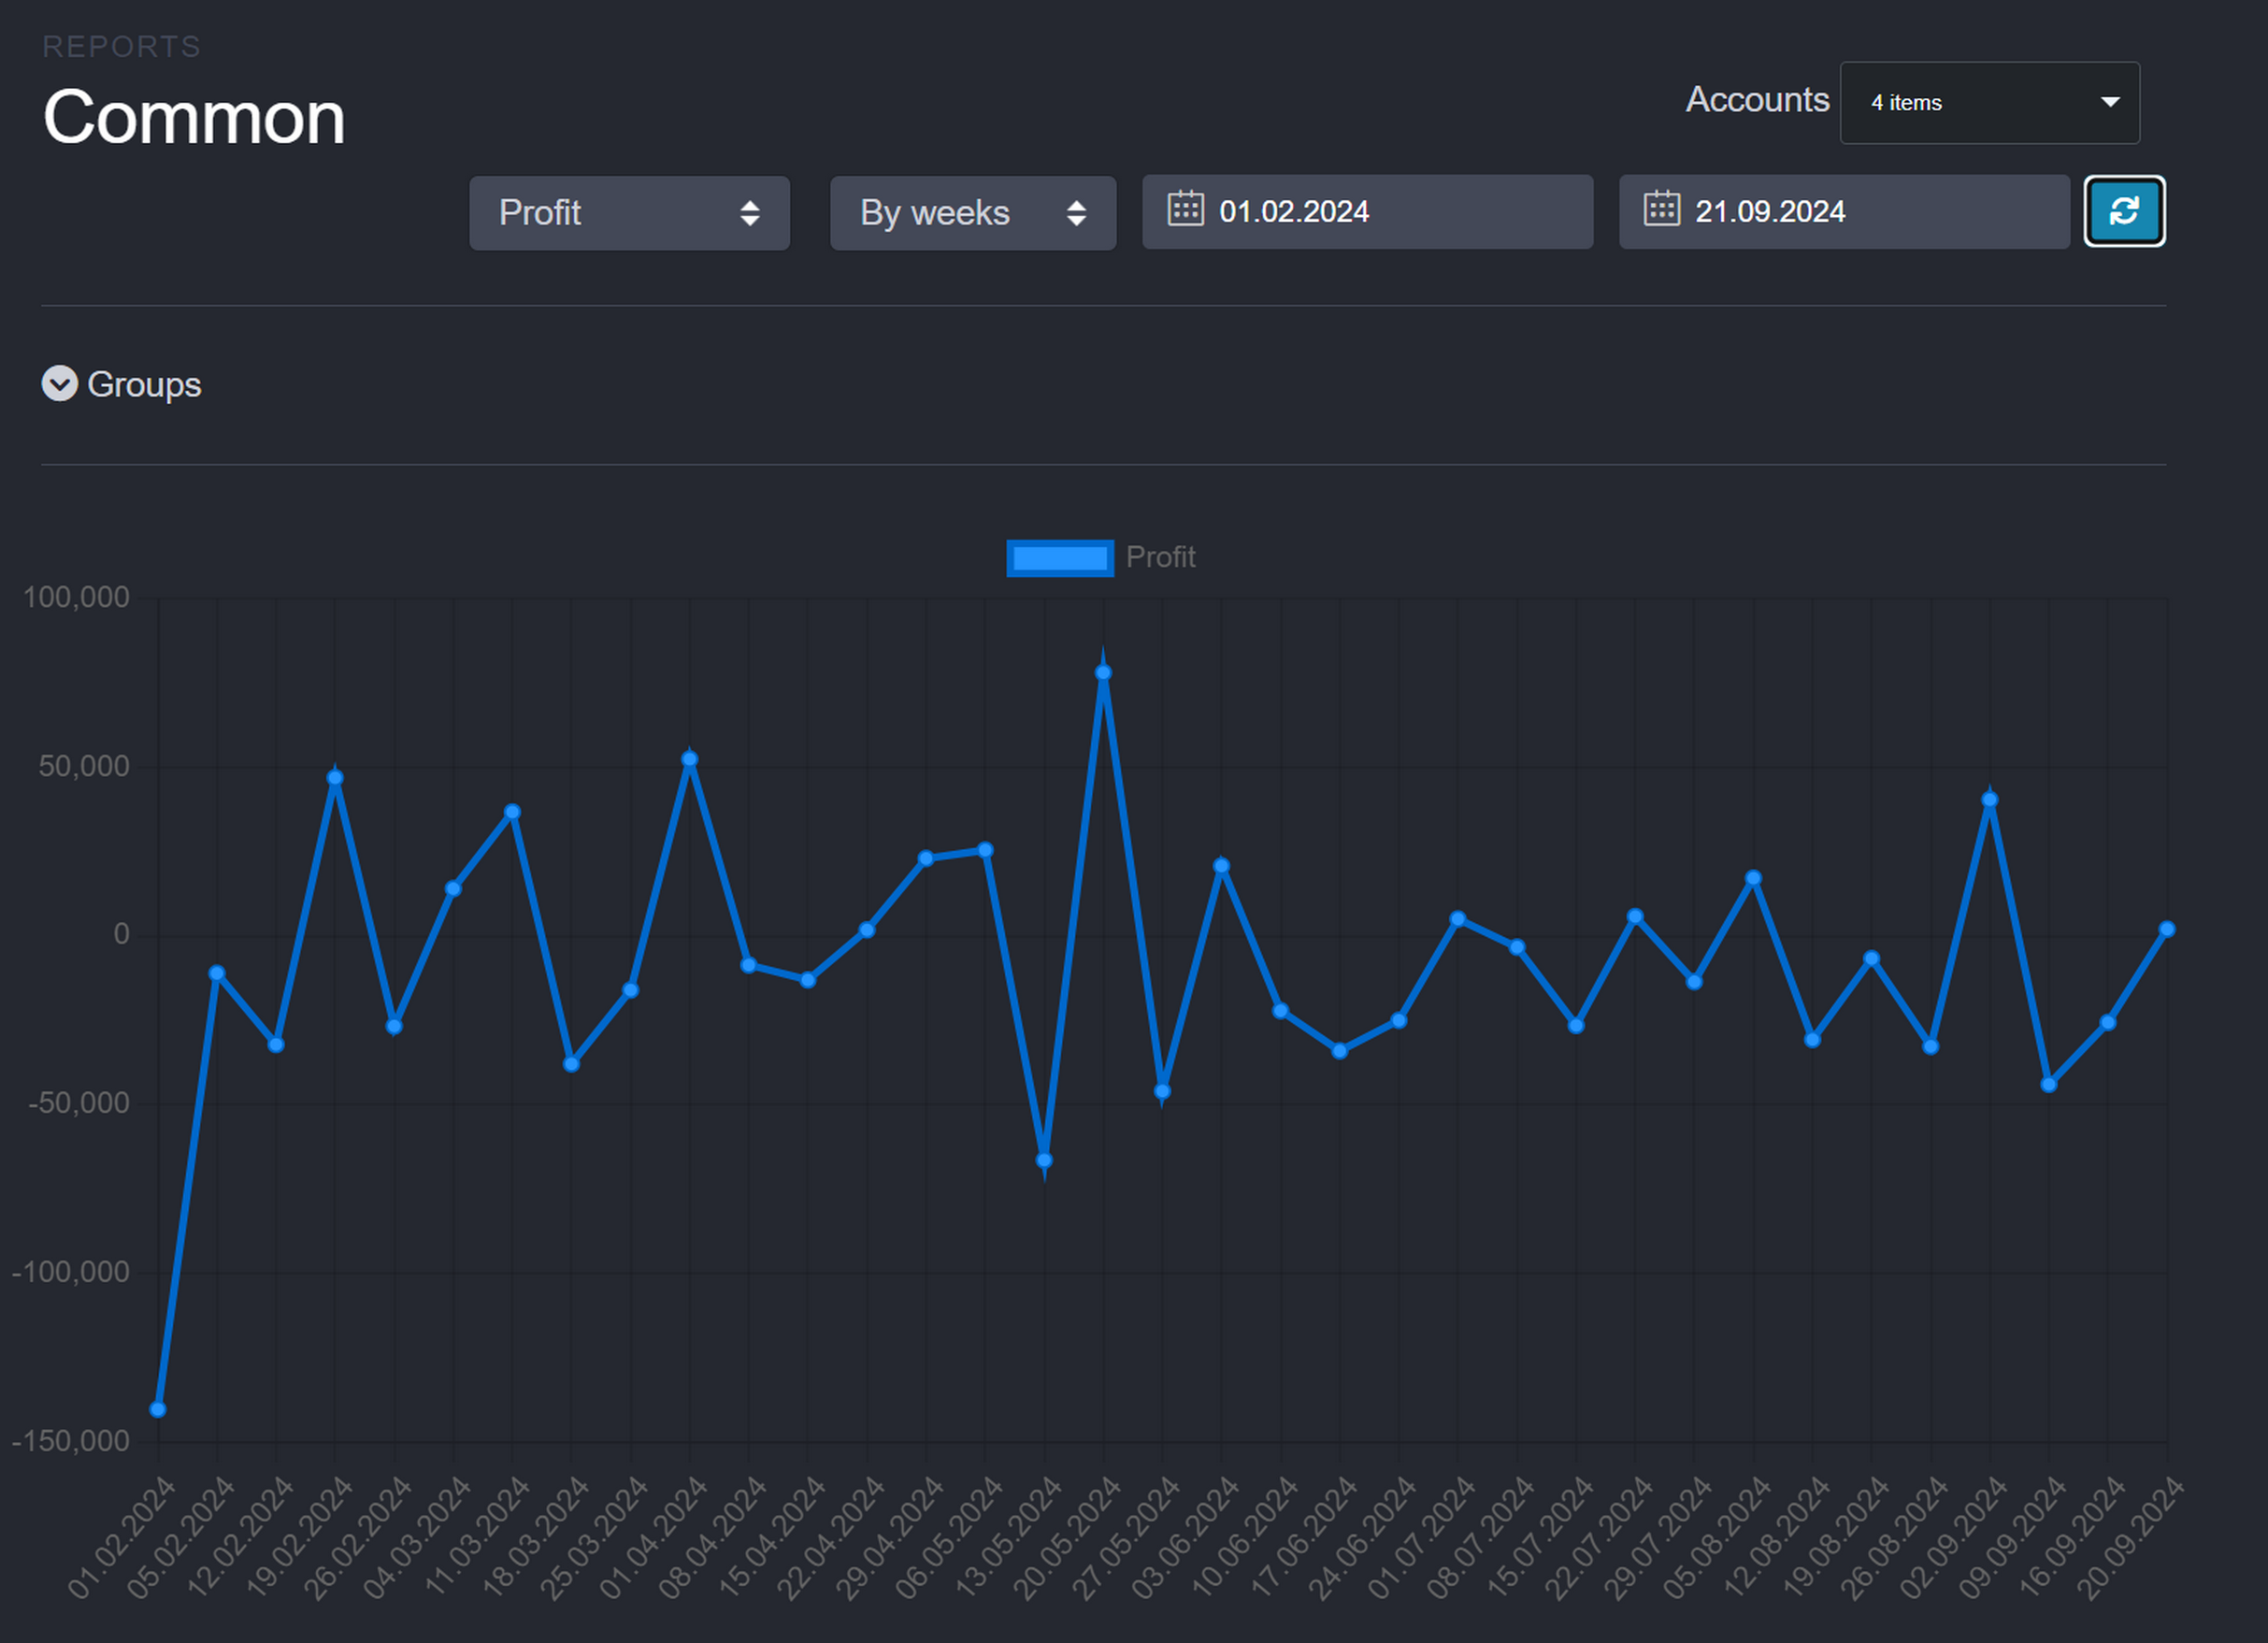Click the last data point at 20.09.2024

tap(2166, 930)
